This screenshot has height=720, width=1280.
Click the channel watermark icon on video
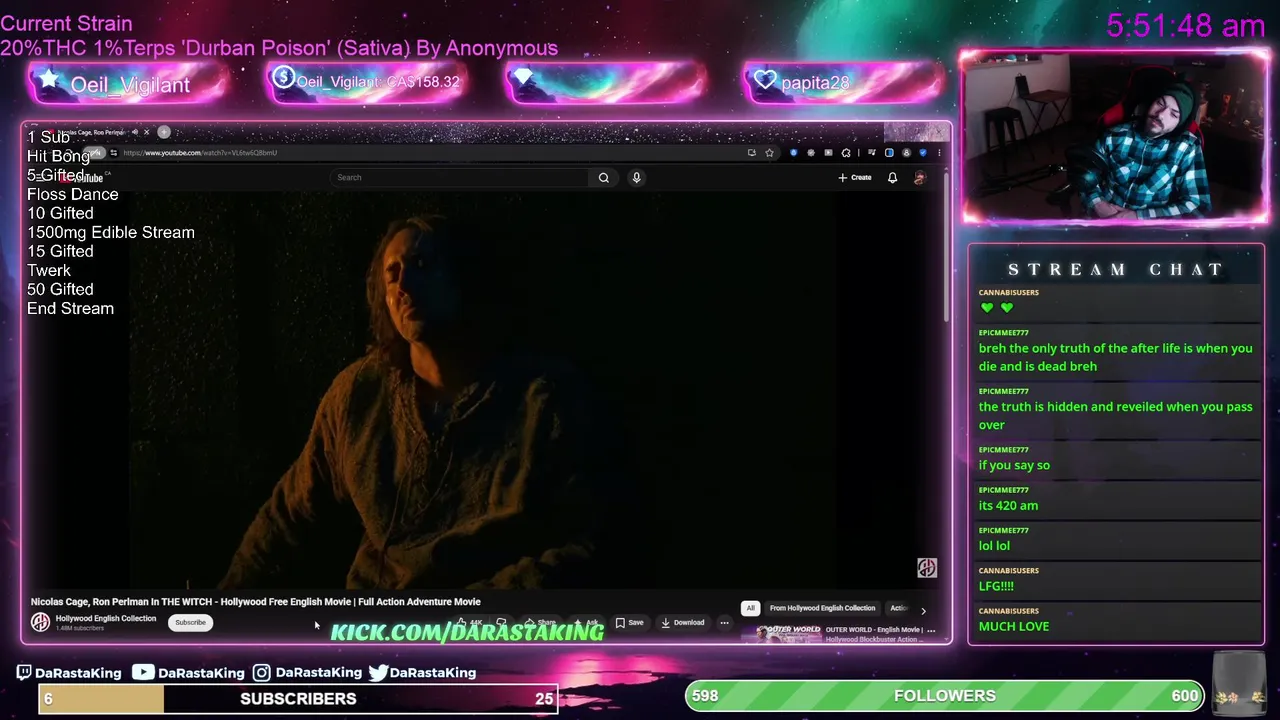pos(927,568)
